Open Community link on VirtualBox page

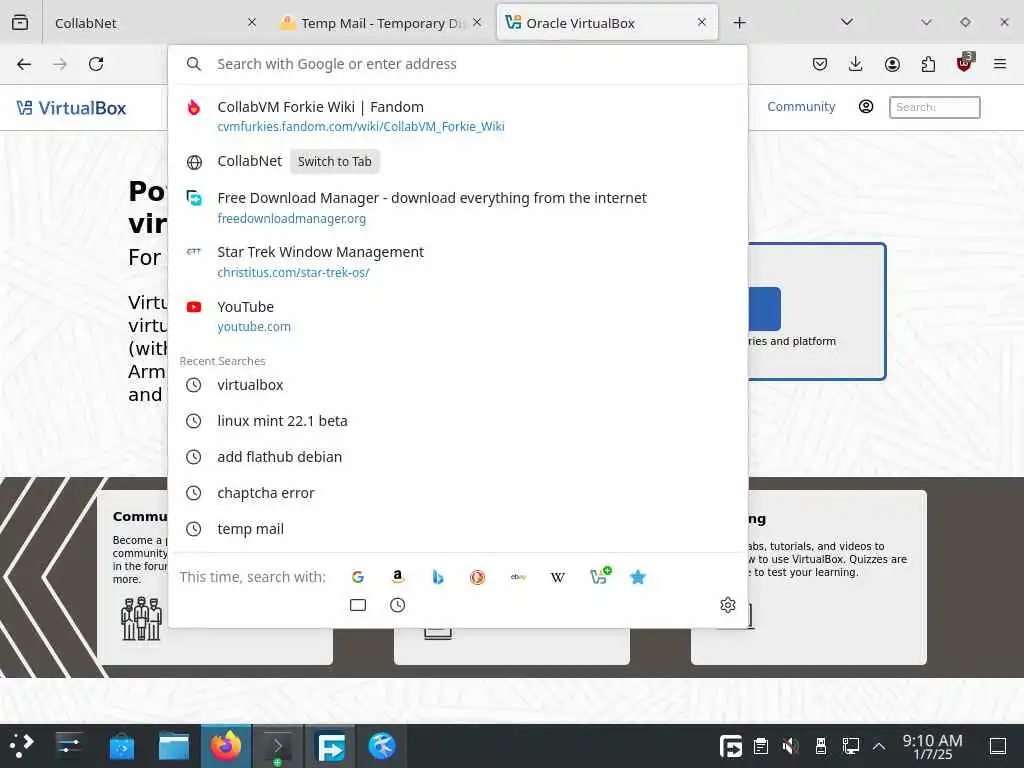(x=801, y=106)
